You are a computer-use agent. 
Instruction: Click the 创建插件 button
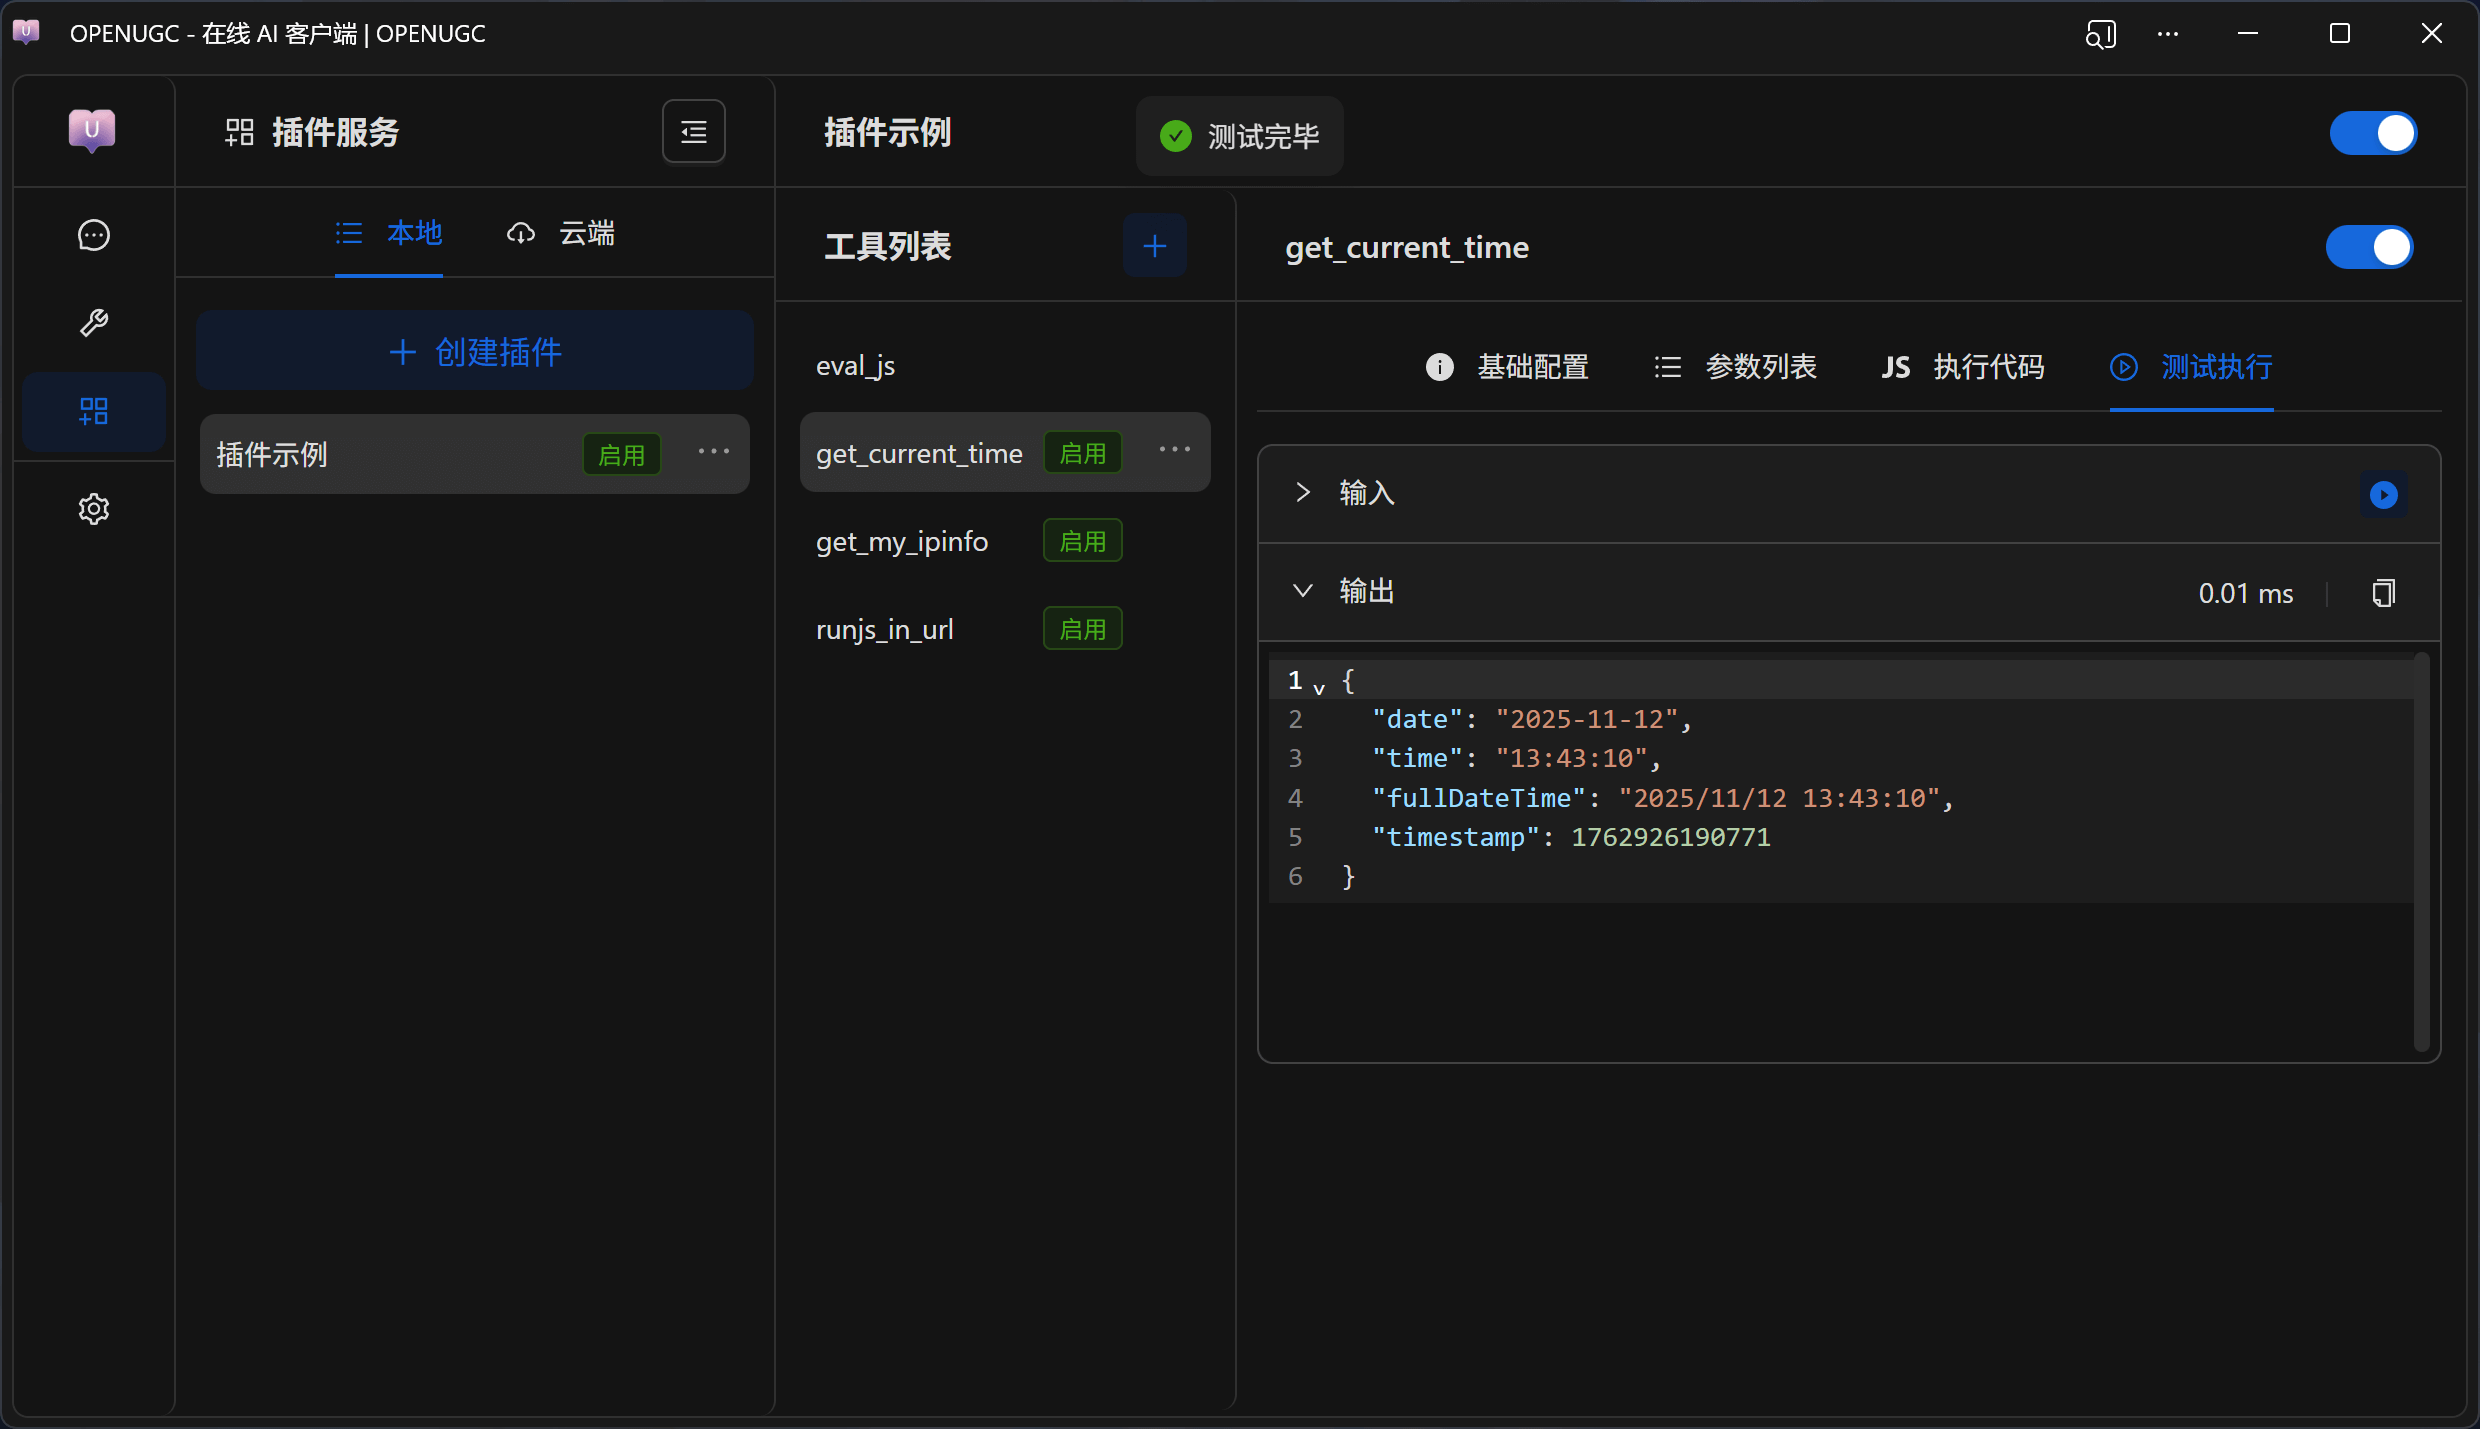click(x=475, y=351)
